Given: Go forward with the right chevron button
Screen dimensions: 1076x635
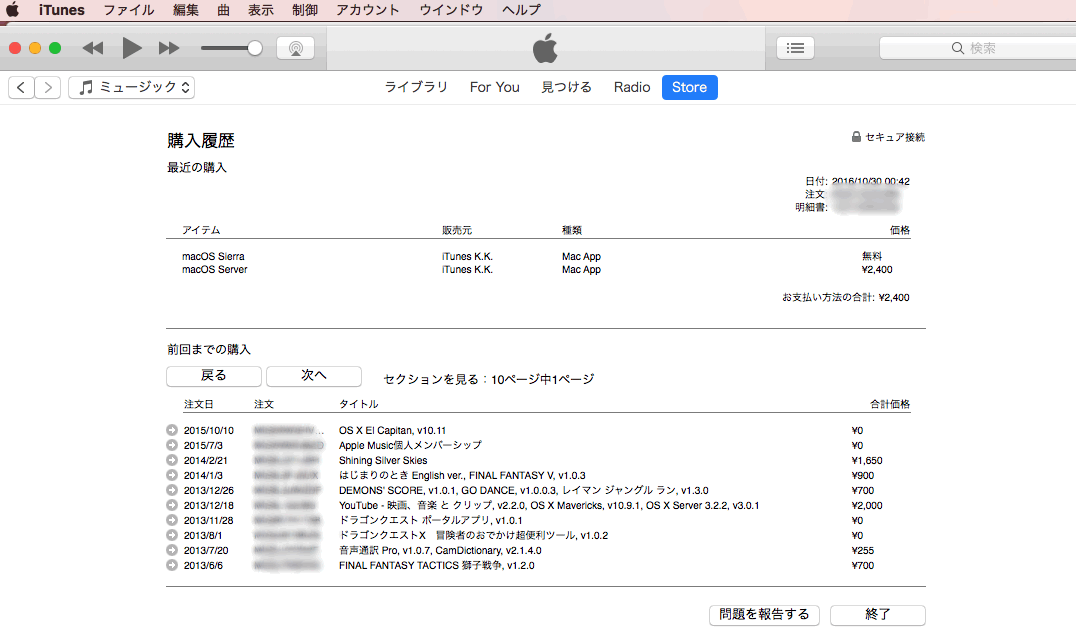Looking at the screenshot, I should click(48, 88).
